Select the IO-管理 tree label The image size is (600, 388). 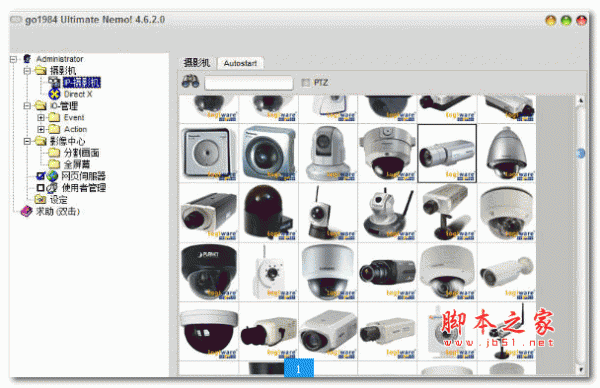(x=64, y=106)
